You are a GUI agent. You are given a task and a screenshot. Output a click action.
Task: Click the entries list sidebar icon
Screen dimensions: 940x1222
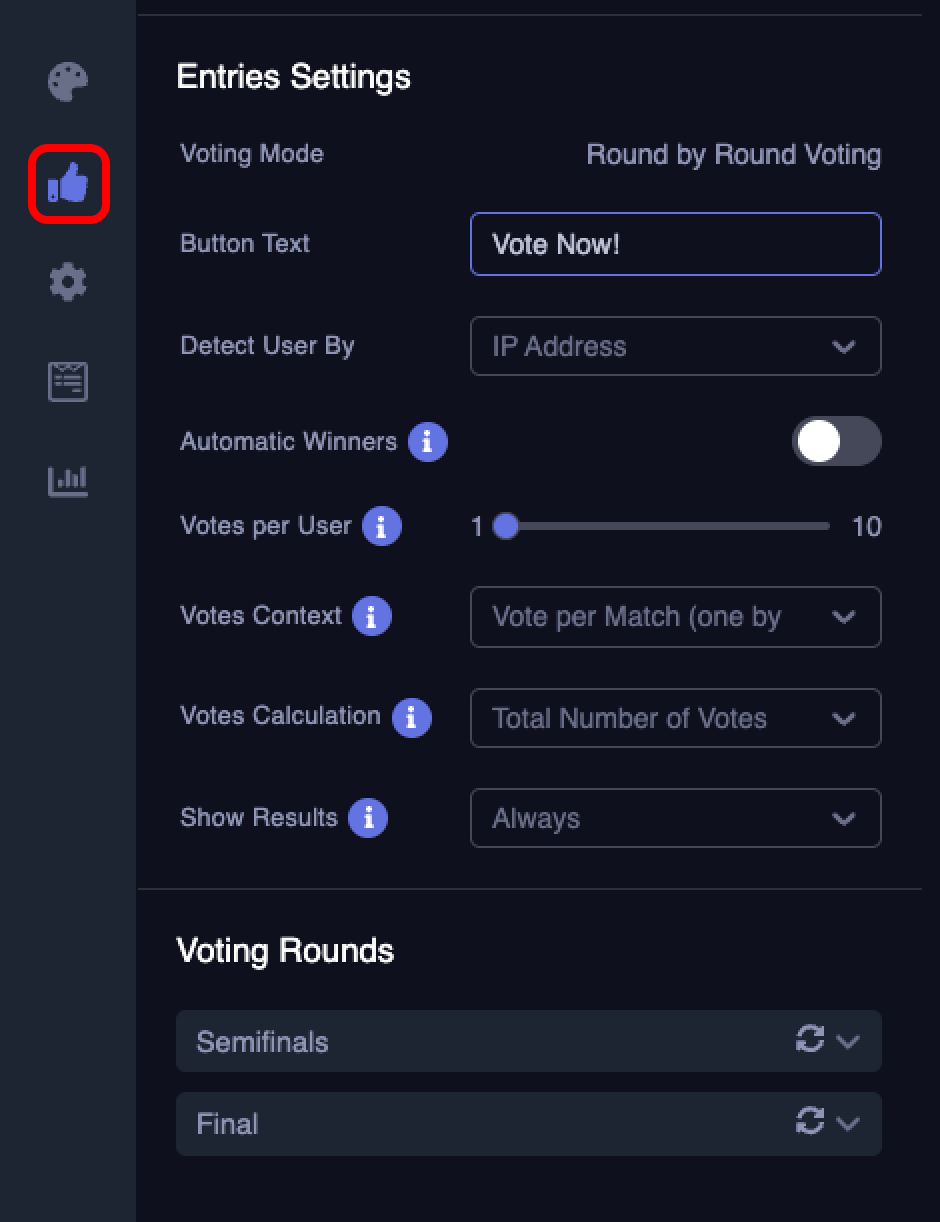click(67, 381)
